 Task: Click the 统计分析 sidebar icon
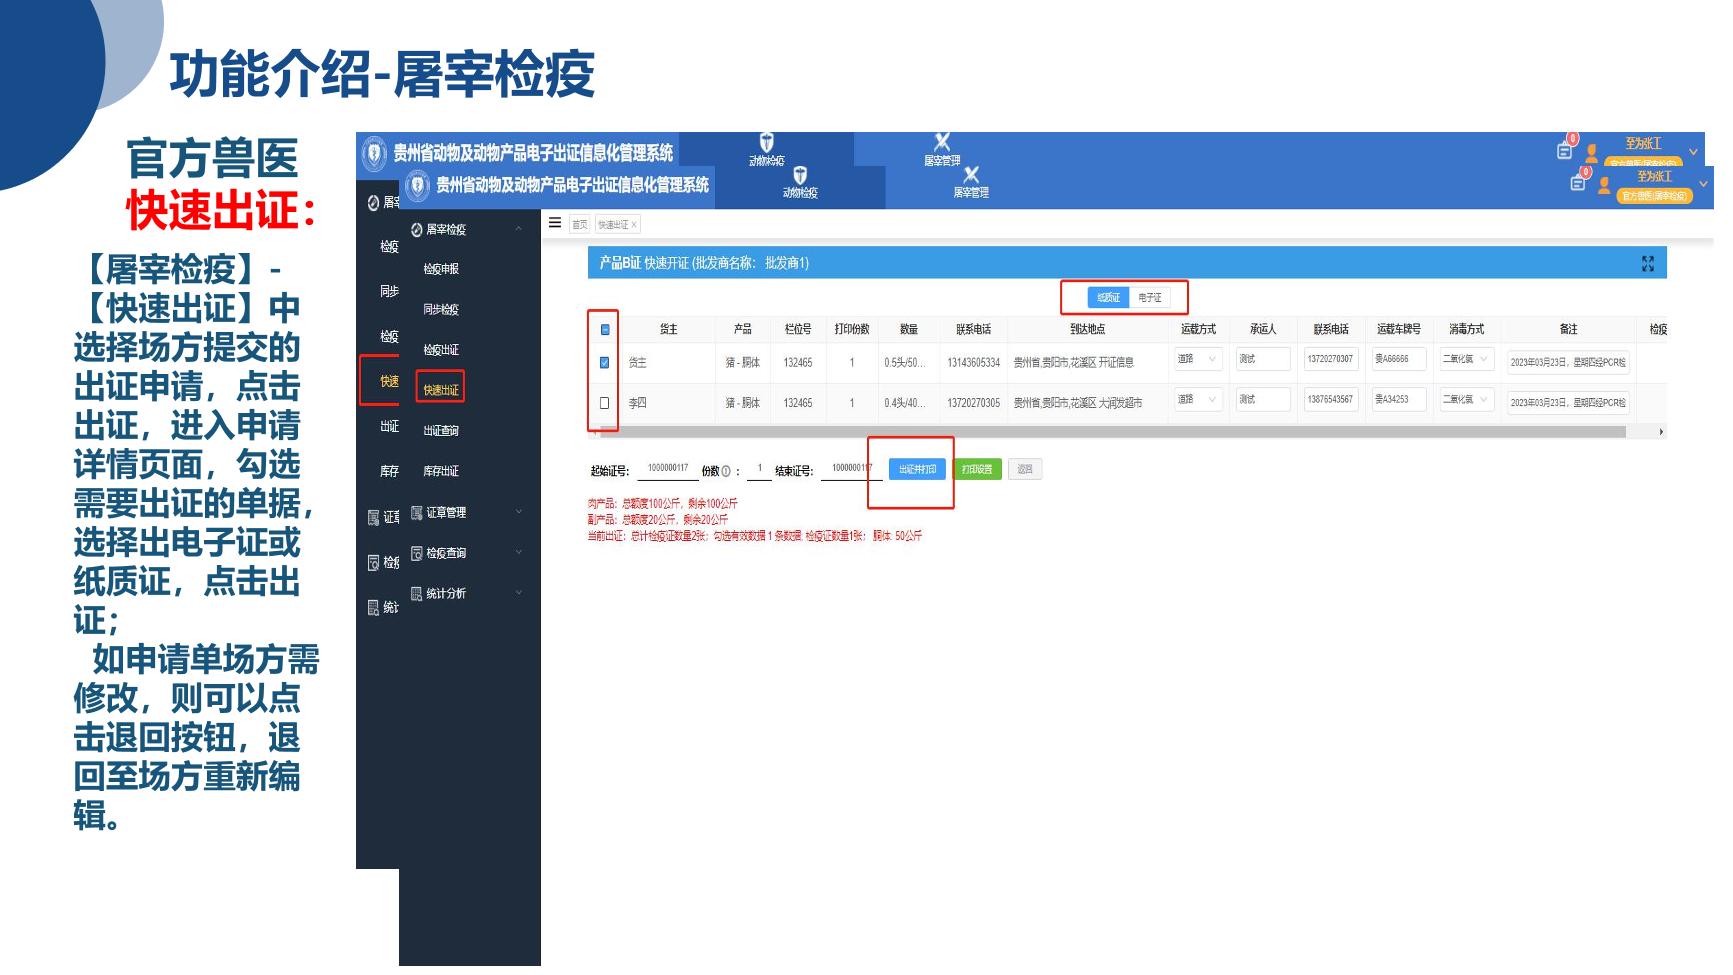click(417, 594)
